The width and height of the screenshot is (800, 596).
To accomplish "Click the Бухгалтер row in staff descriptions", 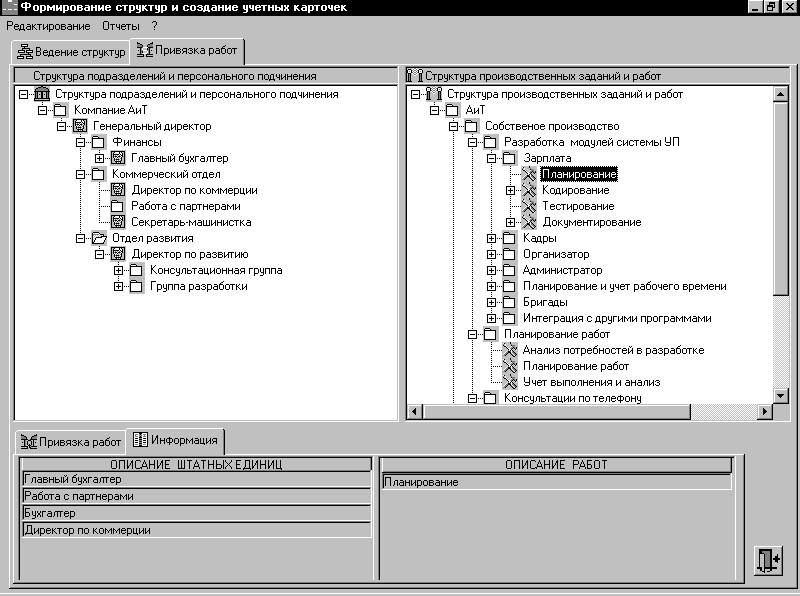I will coord(197,513).
